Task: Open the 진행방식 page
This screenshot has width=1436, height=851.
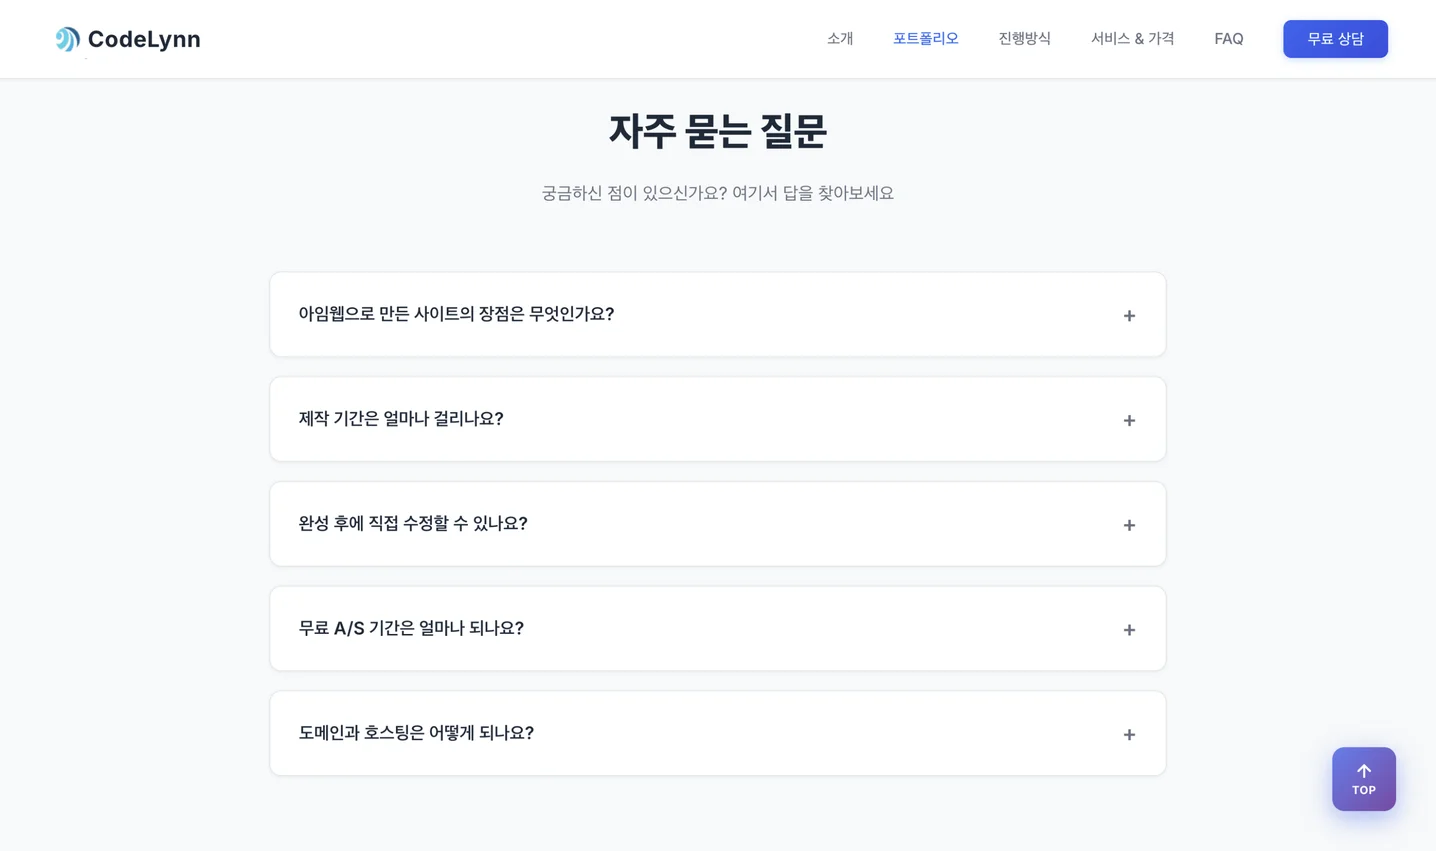Action: (1024, 38)
